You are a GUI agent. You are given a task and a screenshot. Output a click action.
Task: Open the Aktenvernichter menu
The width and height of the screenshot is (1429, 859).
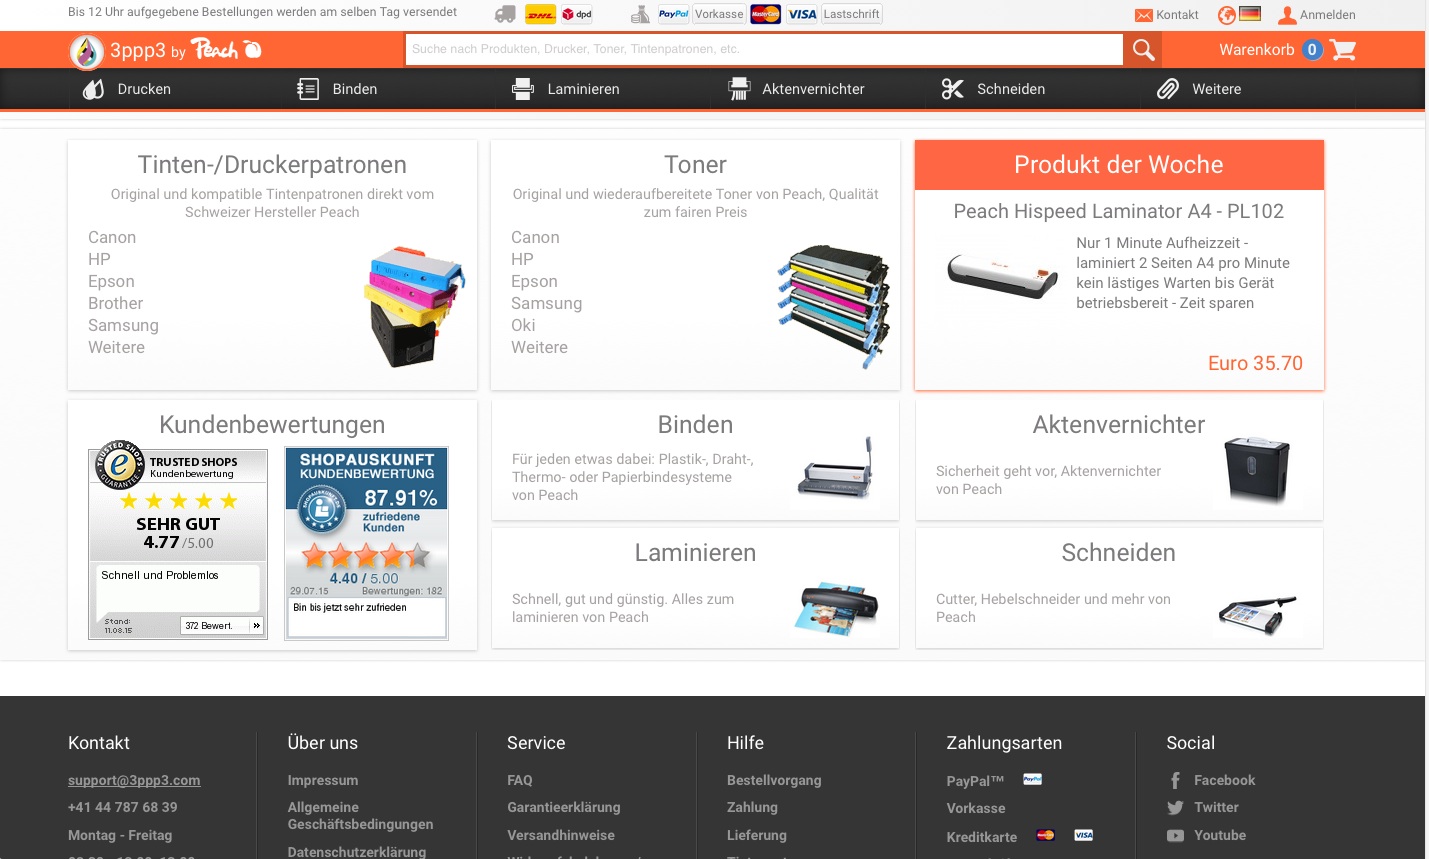[x=813, y=89]
